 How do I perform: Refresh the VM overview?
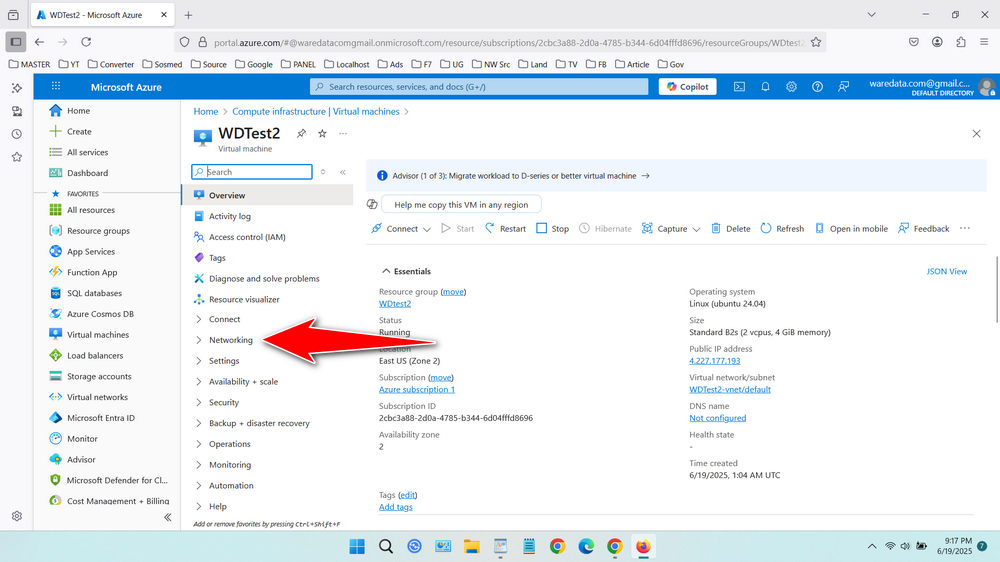coord(782,228)
